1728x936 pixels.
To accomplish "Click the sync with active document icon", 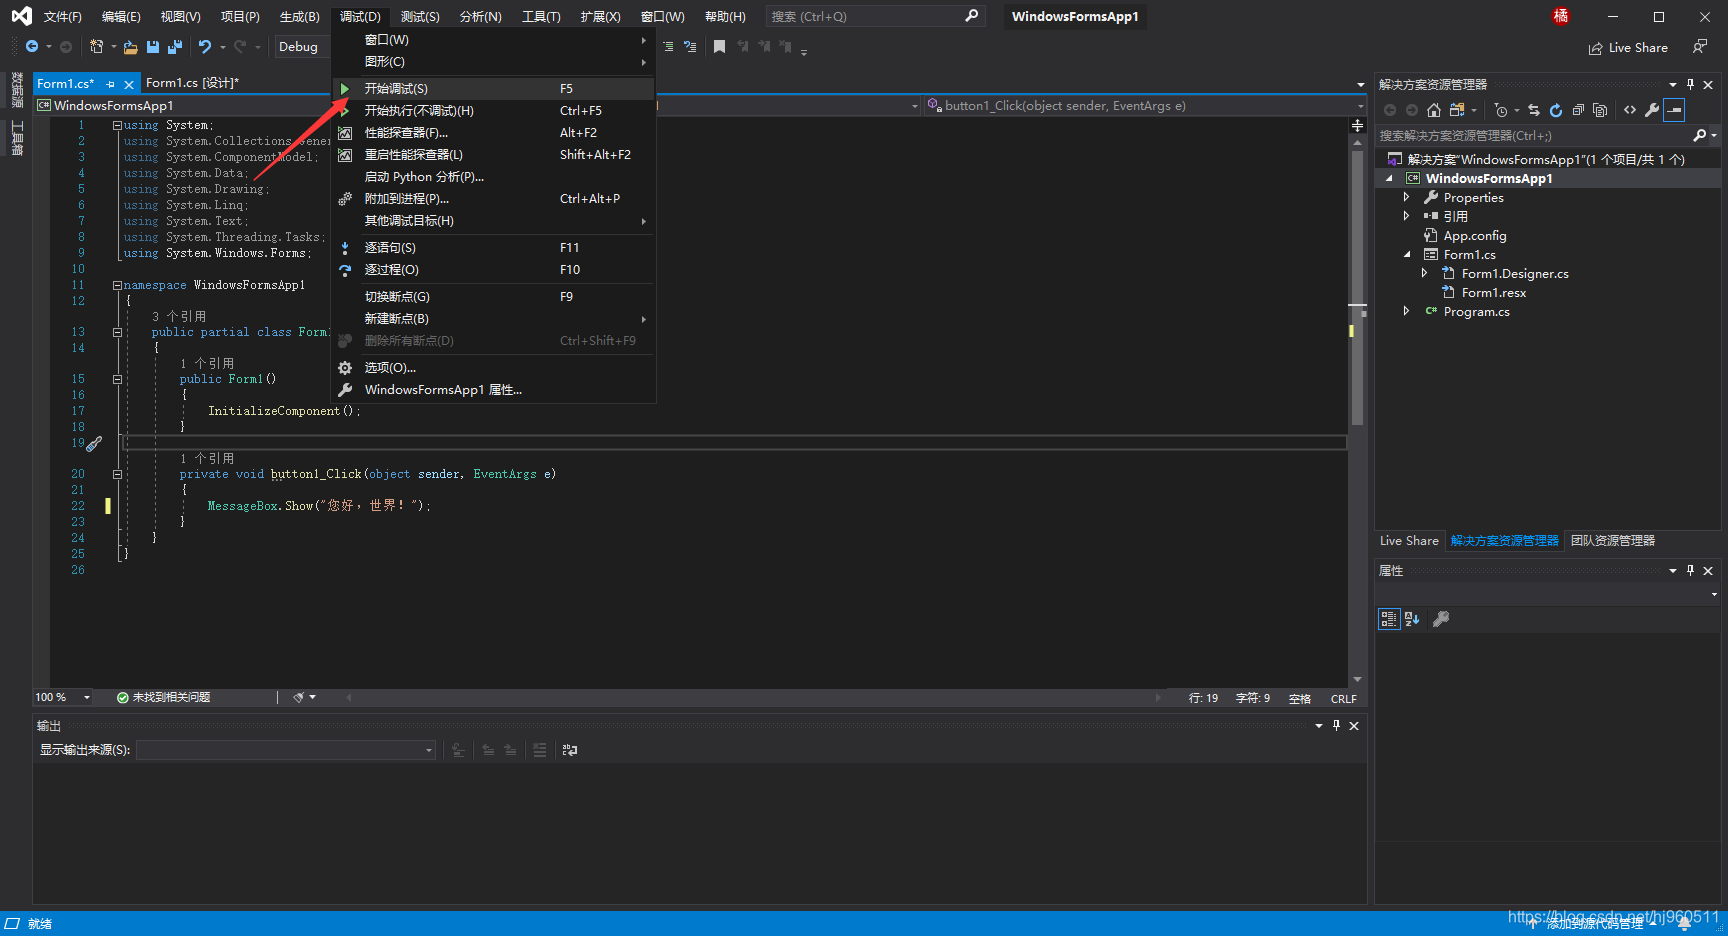I will tap(1534, 110).
